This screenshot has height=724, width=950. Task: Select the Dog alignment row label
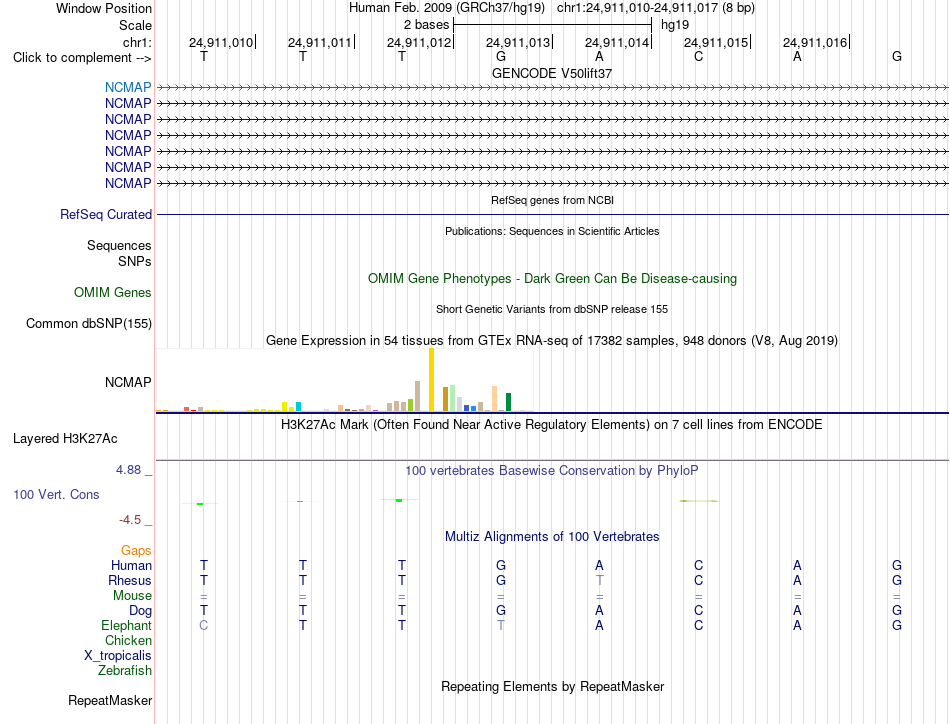coord(140,611)
